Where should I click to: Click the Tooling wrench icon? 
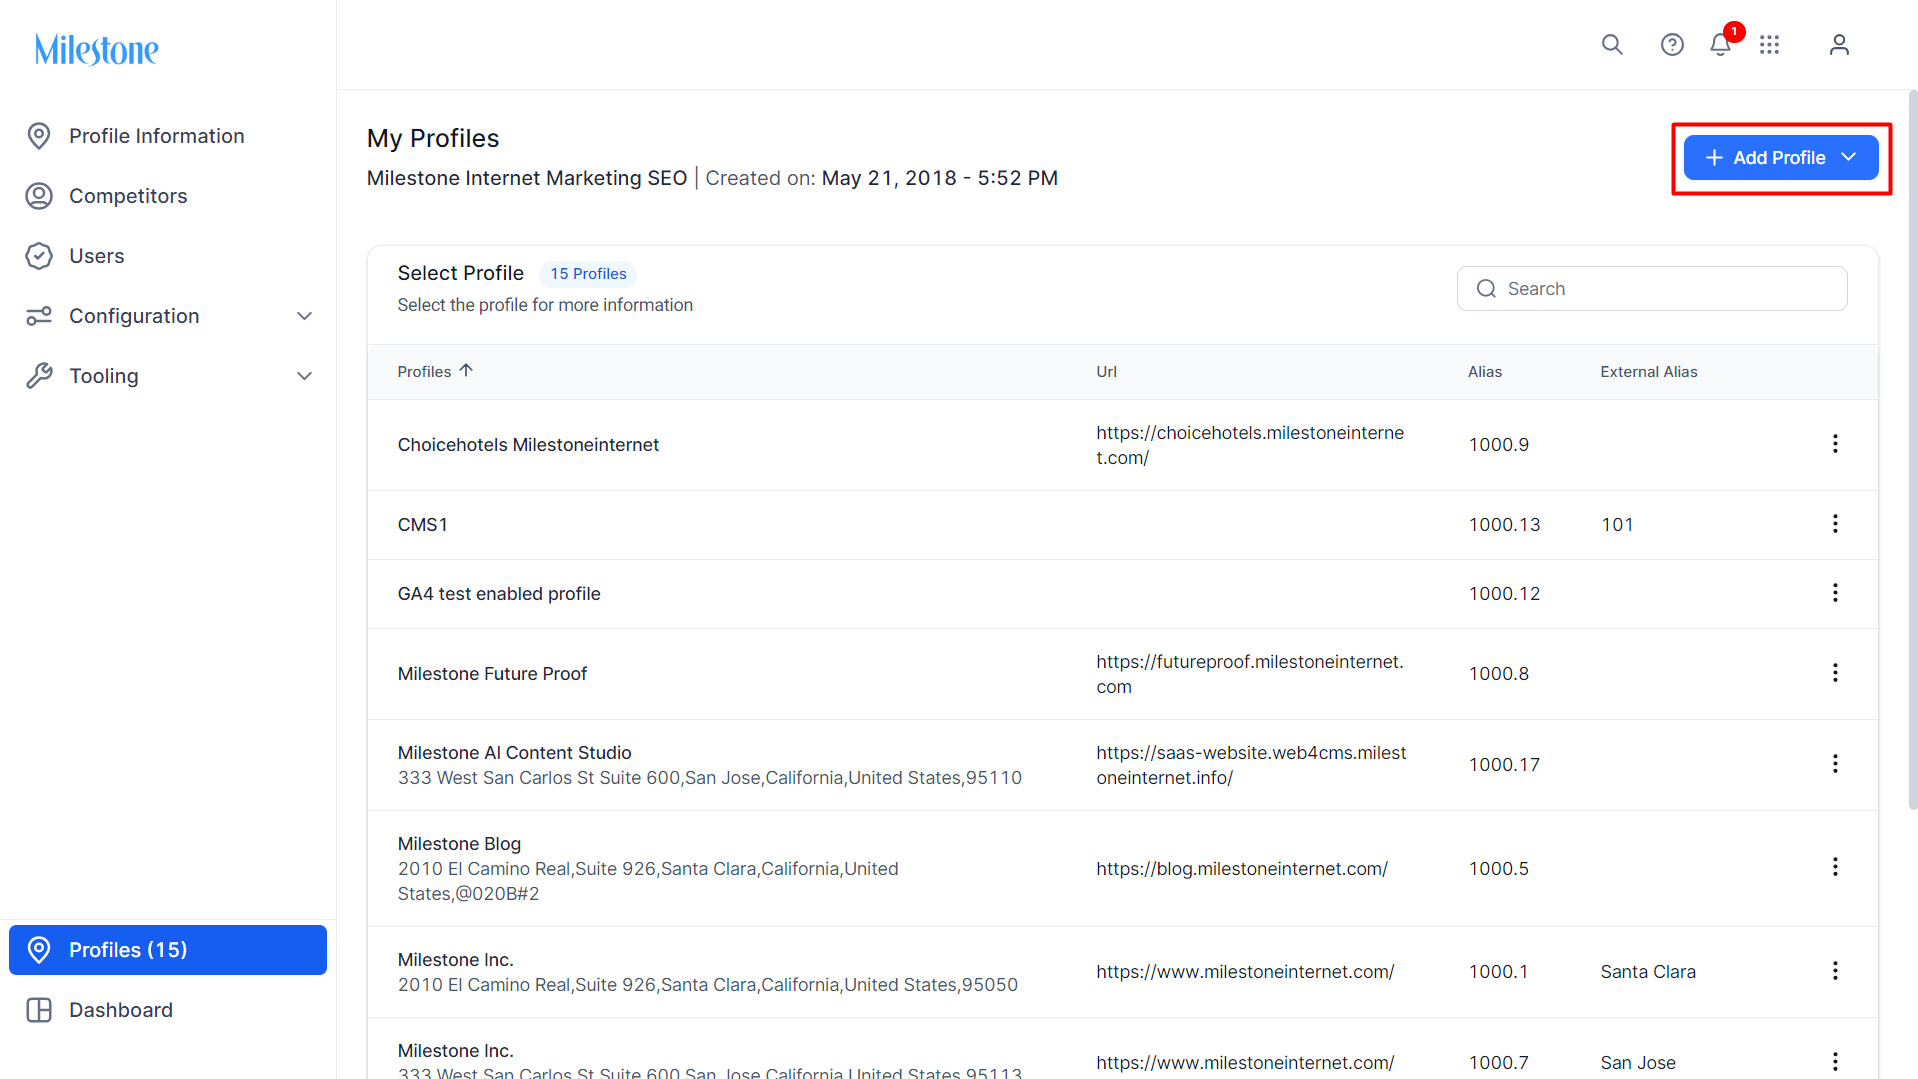tap(39, 376)
